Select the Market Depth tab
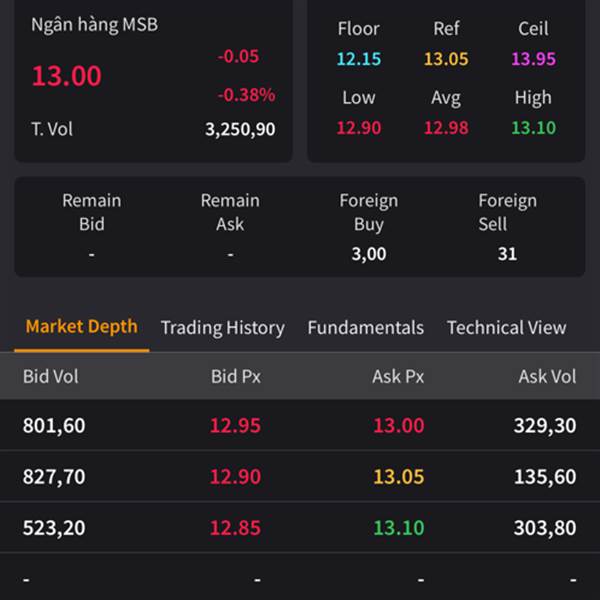The height and width of the screenshot is (600, 600). (81, 327)
